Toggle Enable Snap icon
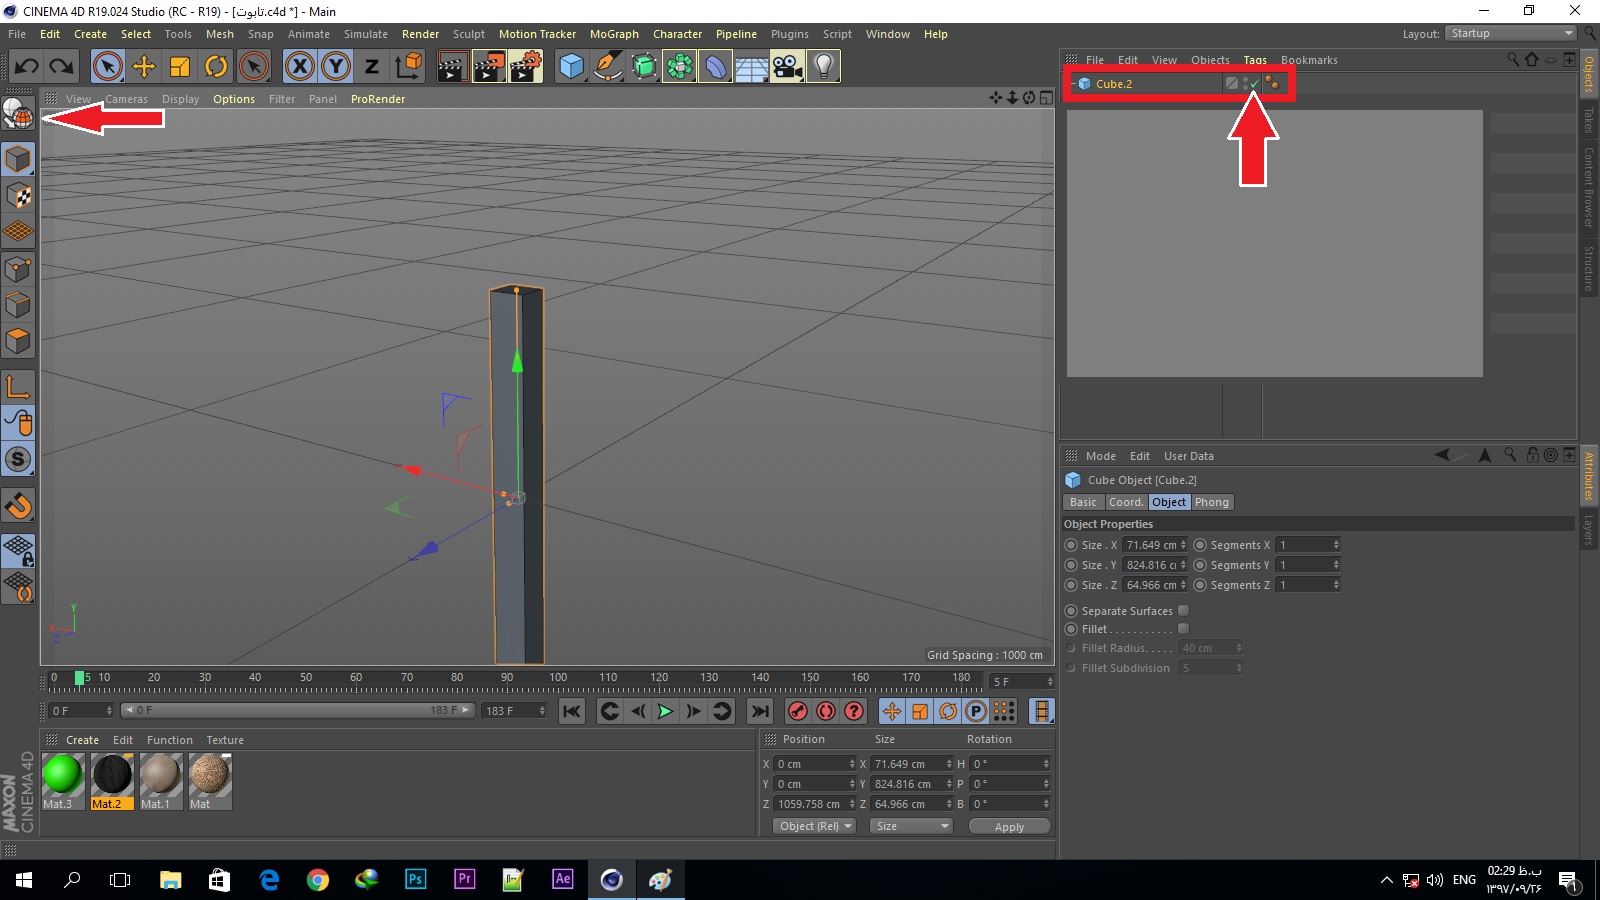The width and height of the screenshot is (1600, 900). 18,506
